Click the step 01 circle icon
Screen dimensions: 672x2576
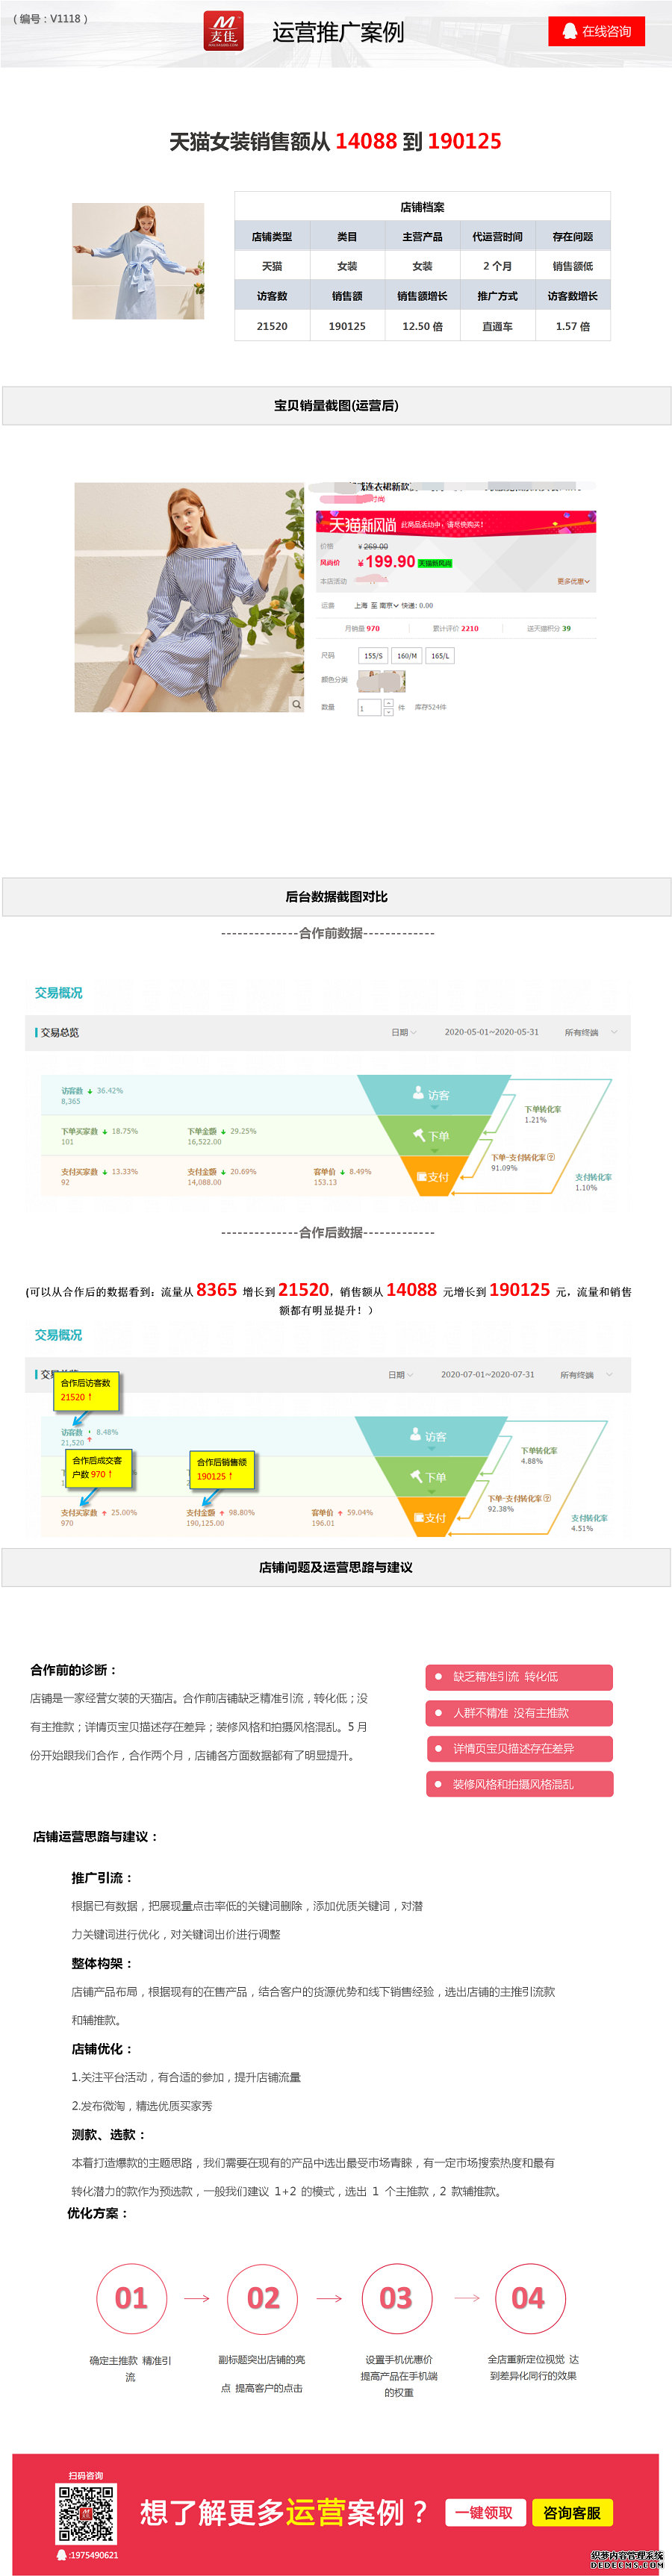coord(131,2298)
